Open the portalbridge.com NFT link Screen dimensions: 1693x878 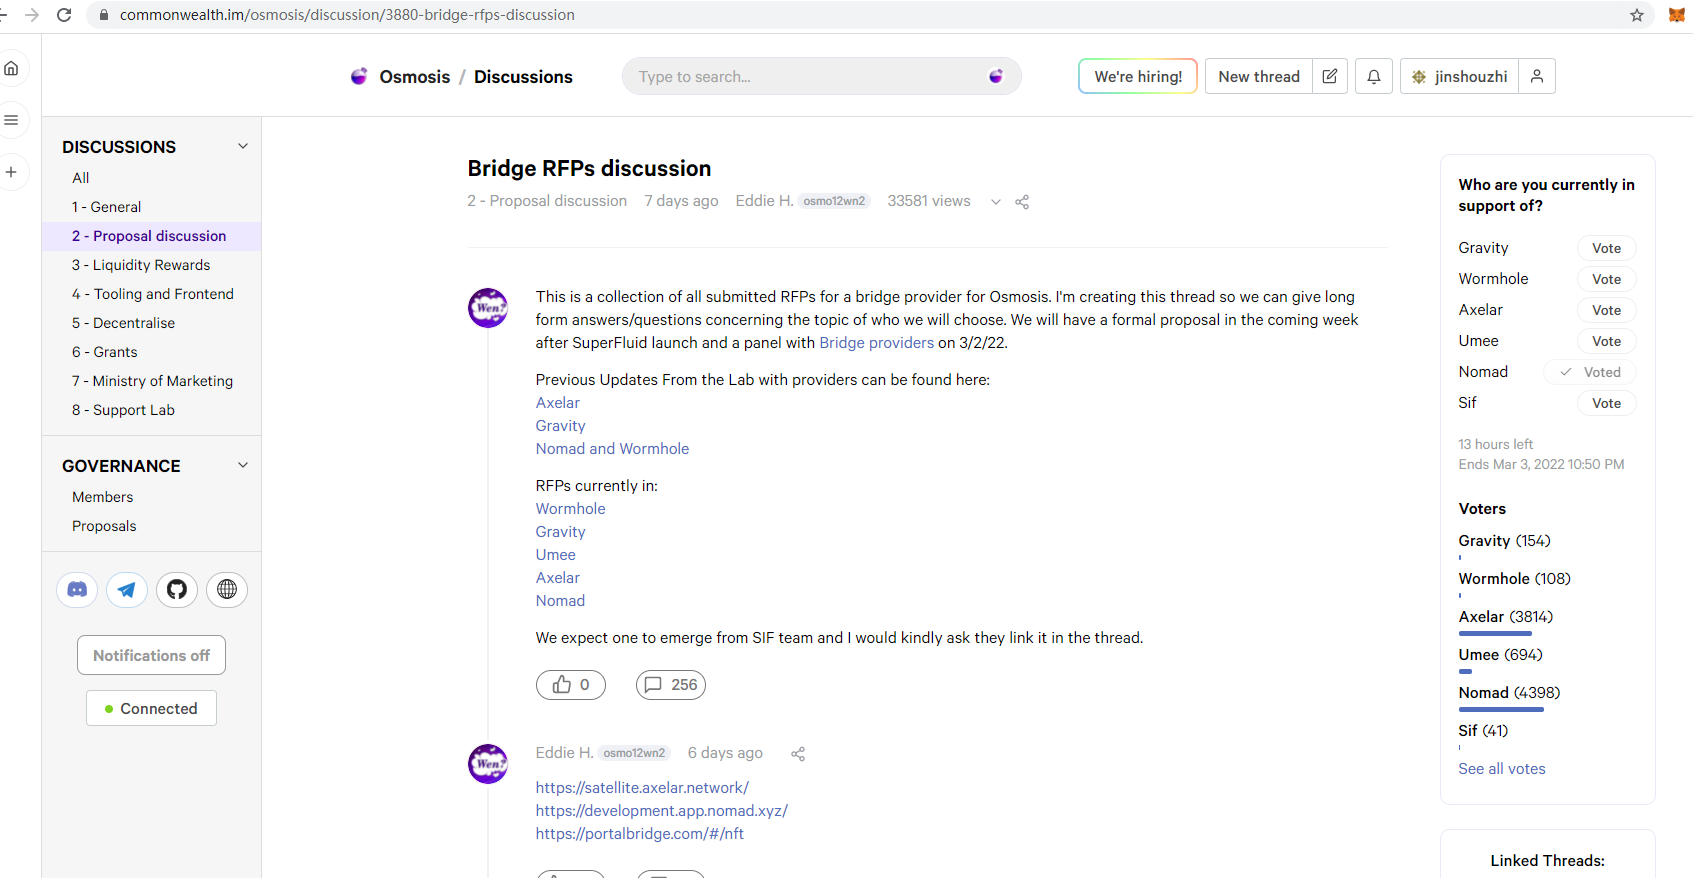point(639,834)
